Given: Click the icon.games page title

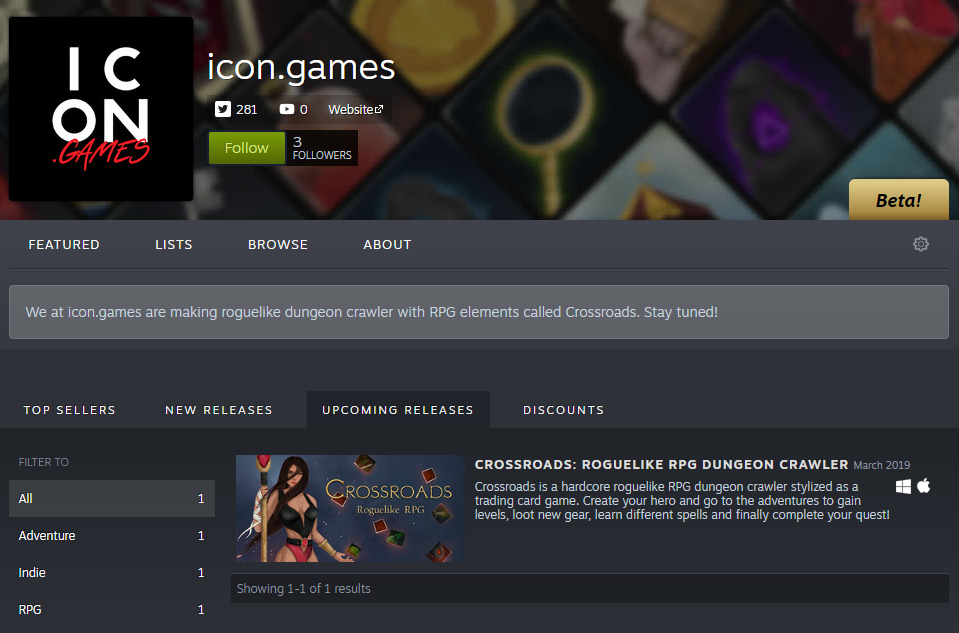Looking at the screenshot, I should [301, 67].
